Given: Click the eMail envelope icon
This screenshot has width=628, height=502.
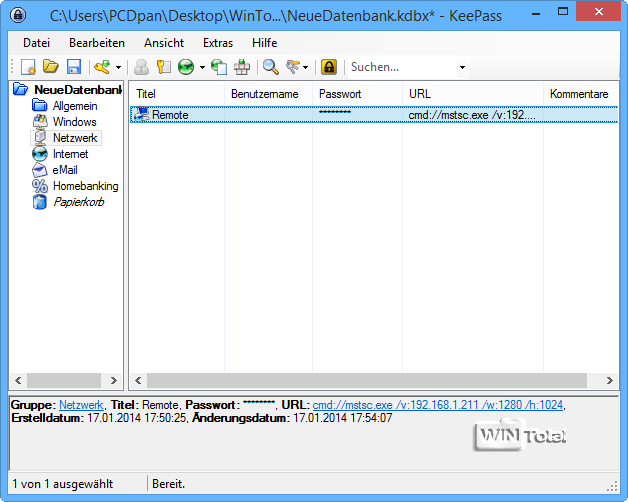Looking at the screenshot, I should 40,170.
